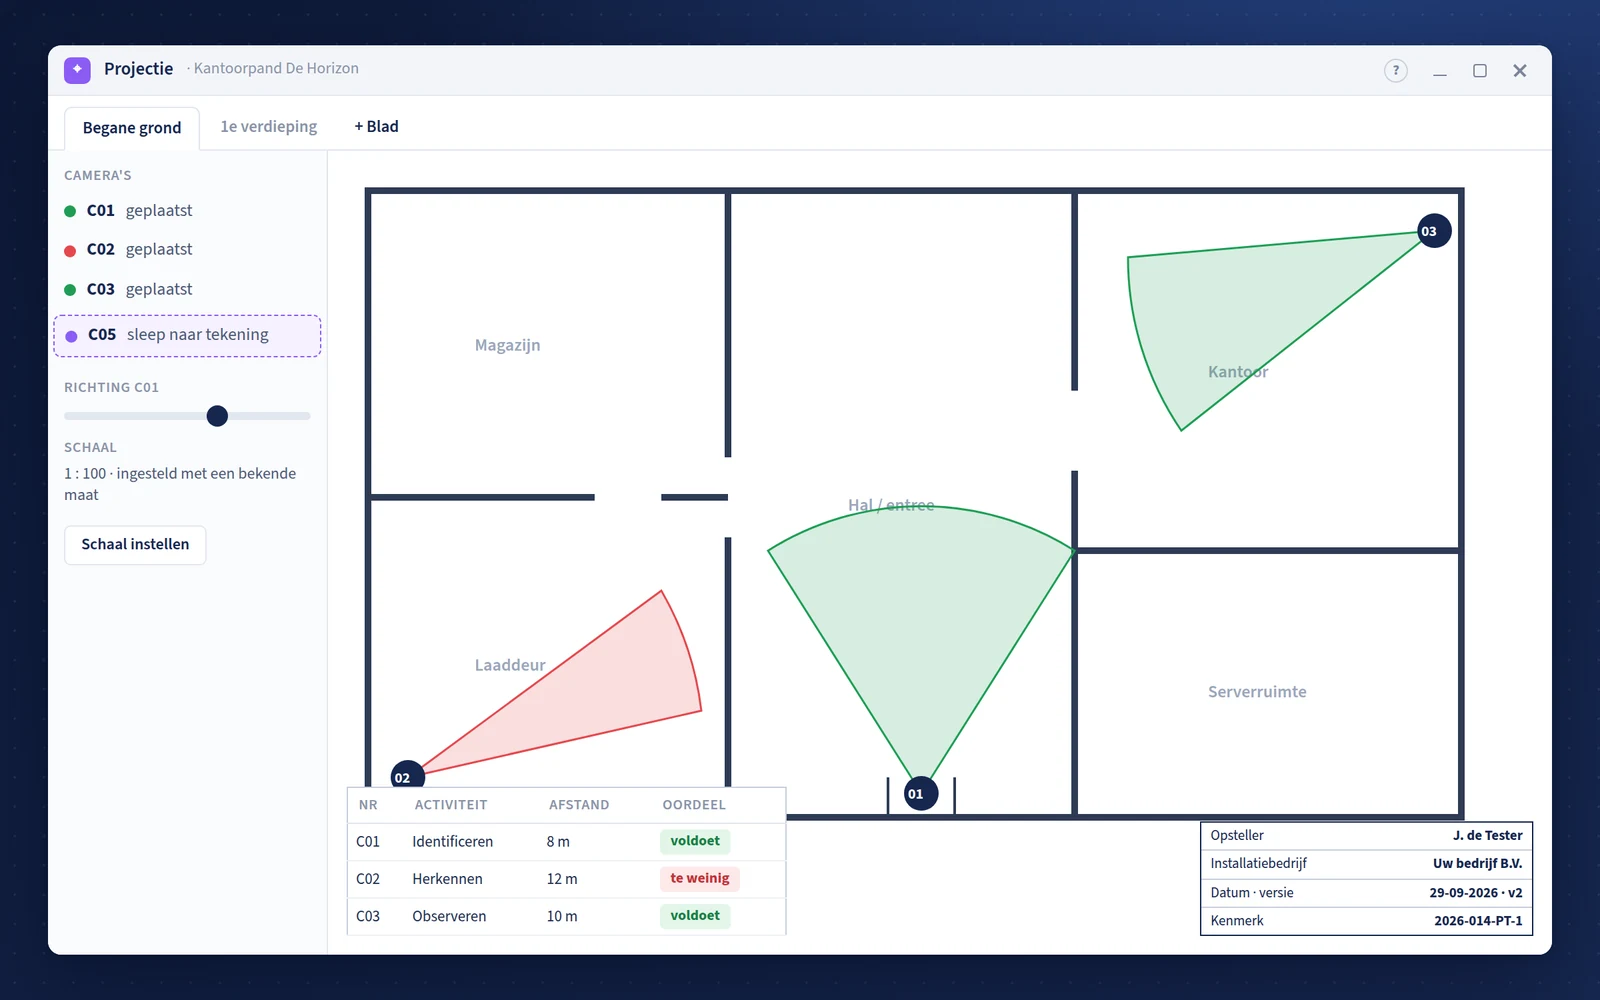Click the Schaal instellen button
This screenshot has width=1600, height=1000.
coord(135,545)
